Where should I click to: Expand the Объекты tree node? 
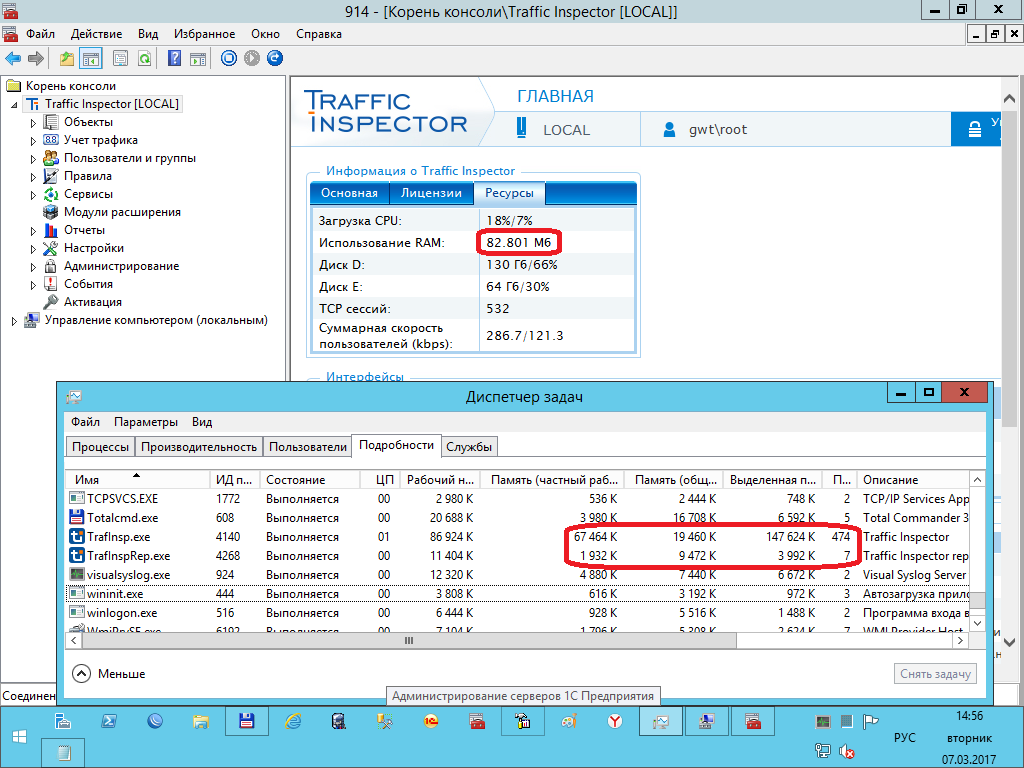[33, 123]
